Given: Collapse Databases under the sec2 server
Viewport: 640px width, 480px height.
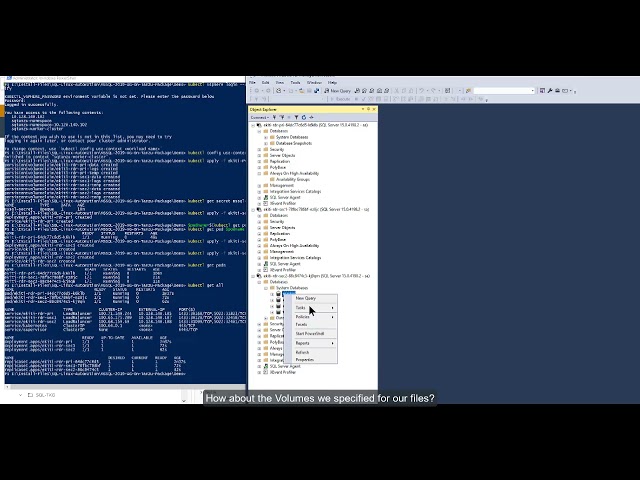Looking at the screenshot, I should pyautogui.click(x=259, y=282).
